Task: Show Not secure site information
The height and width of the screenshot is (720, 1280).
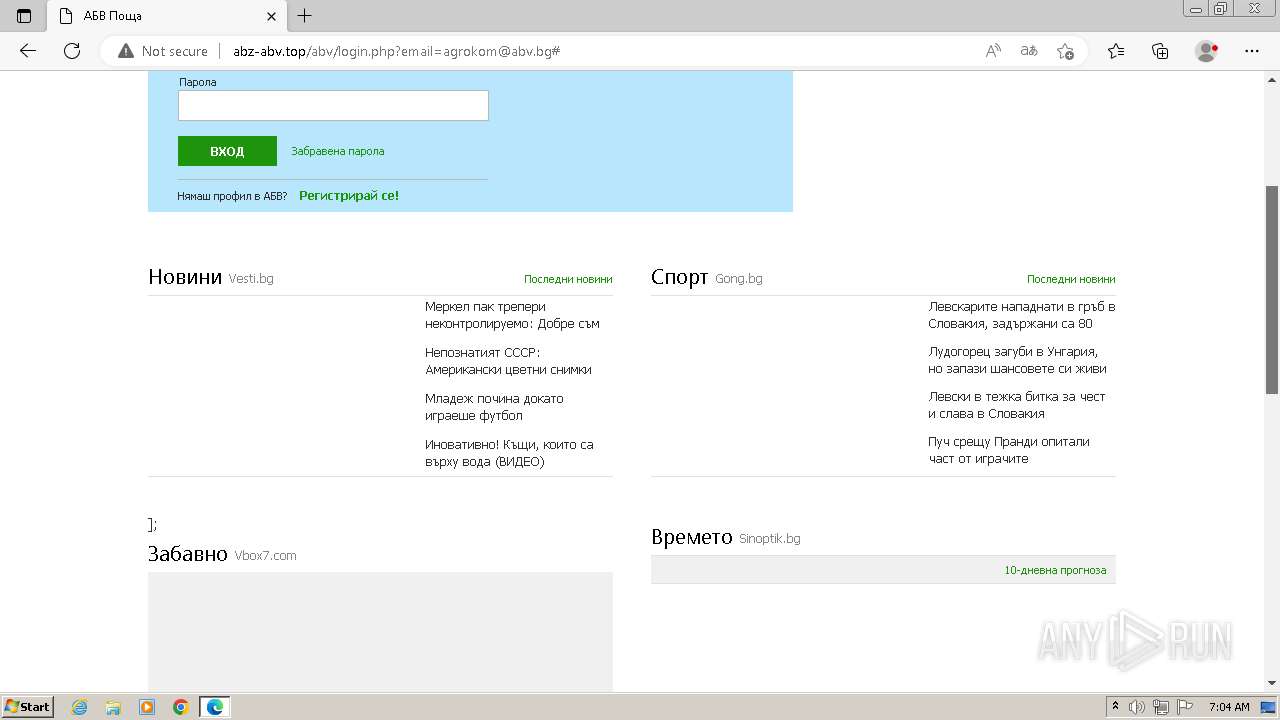Action: (x=163, y=51)
